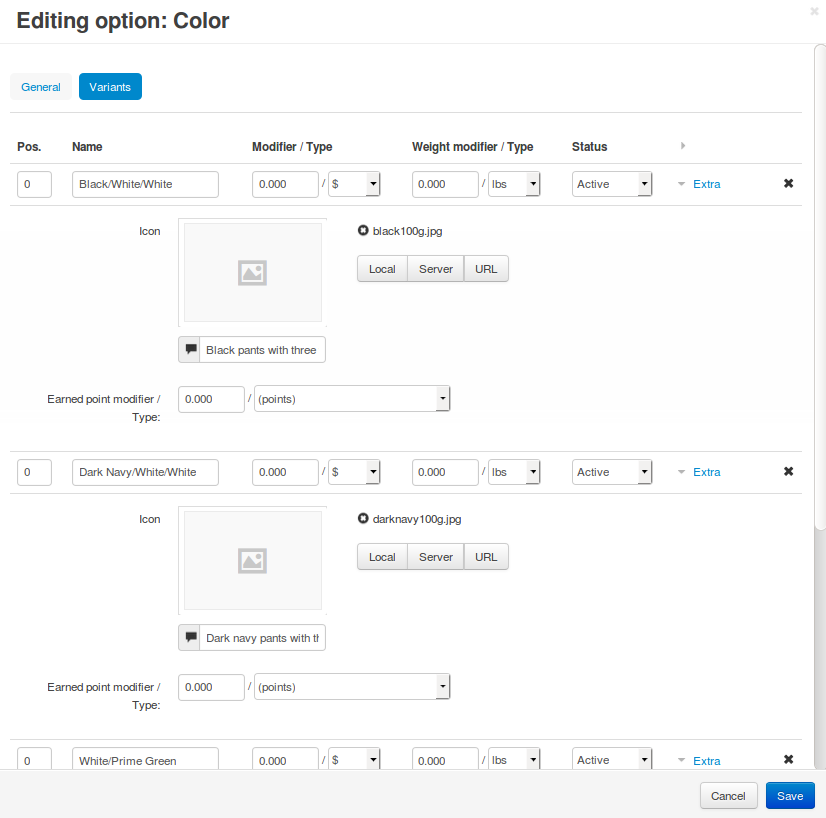Choose Server file for Black/White/White icon

(x=436, y=269)
